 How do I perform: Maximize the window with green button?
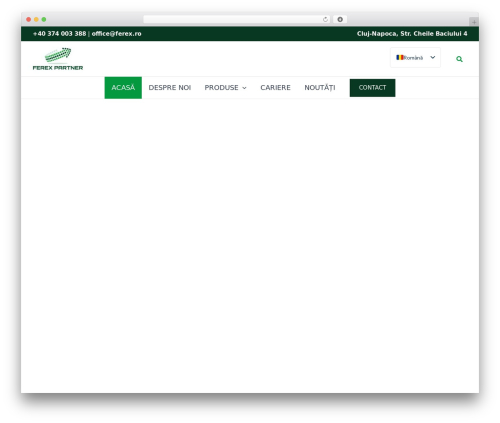click(44, 20)
